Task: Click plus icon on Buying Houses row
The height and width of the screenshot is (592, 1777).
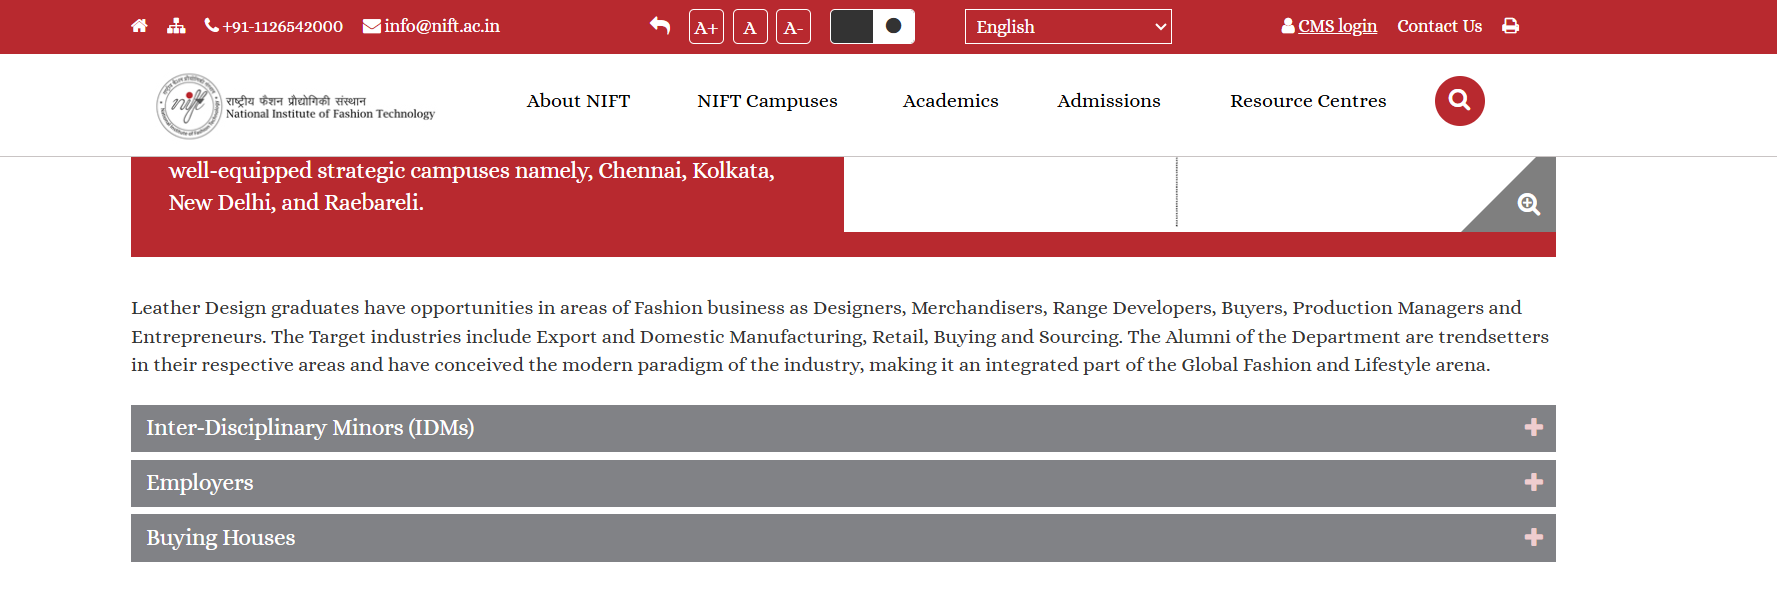Action: (1533, 538)
